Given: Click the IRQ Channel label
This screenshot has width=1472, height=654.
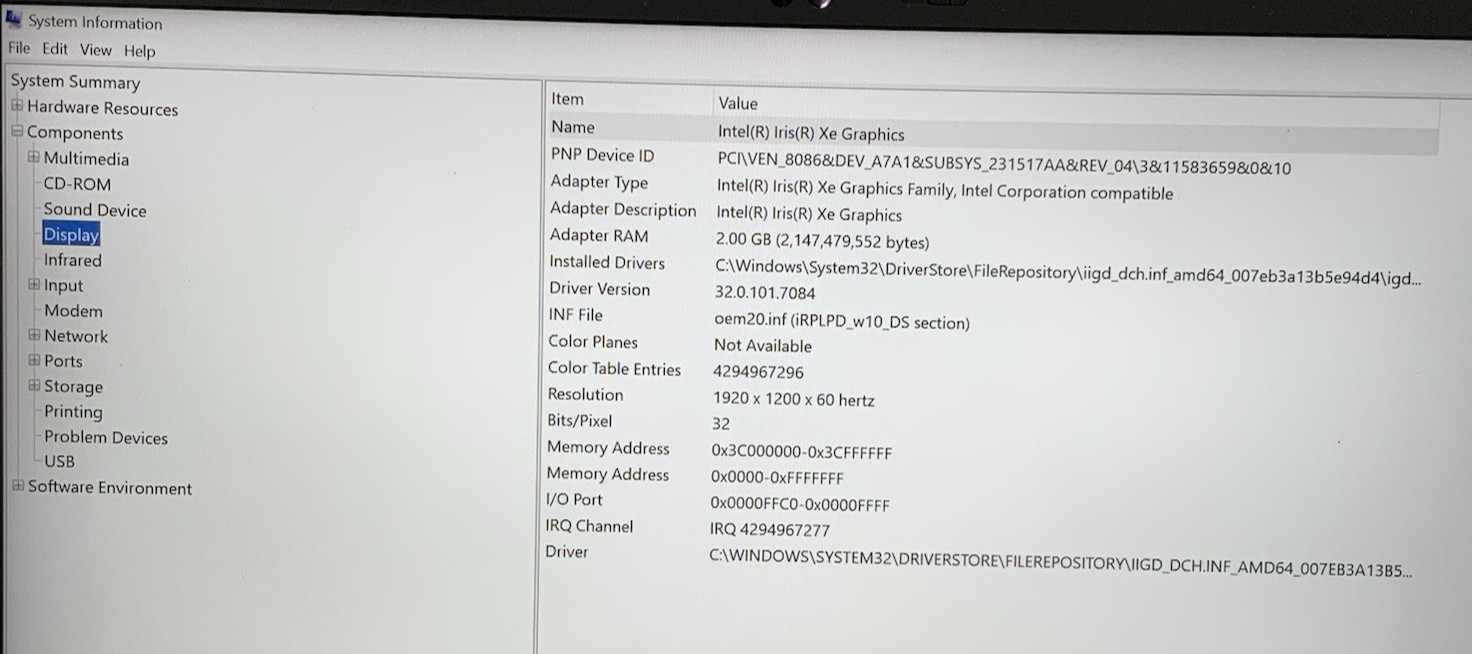Looking at the screenshot, I should point(590,526).
